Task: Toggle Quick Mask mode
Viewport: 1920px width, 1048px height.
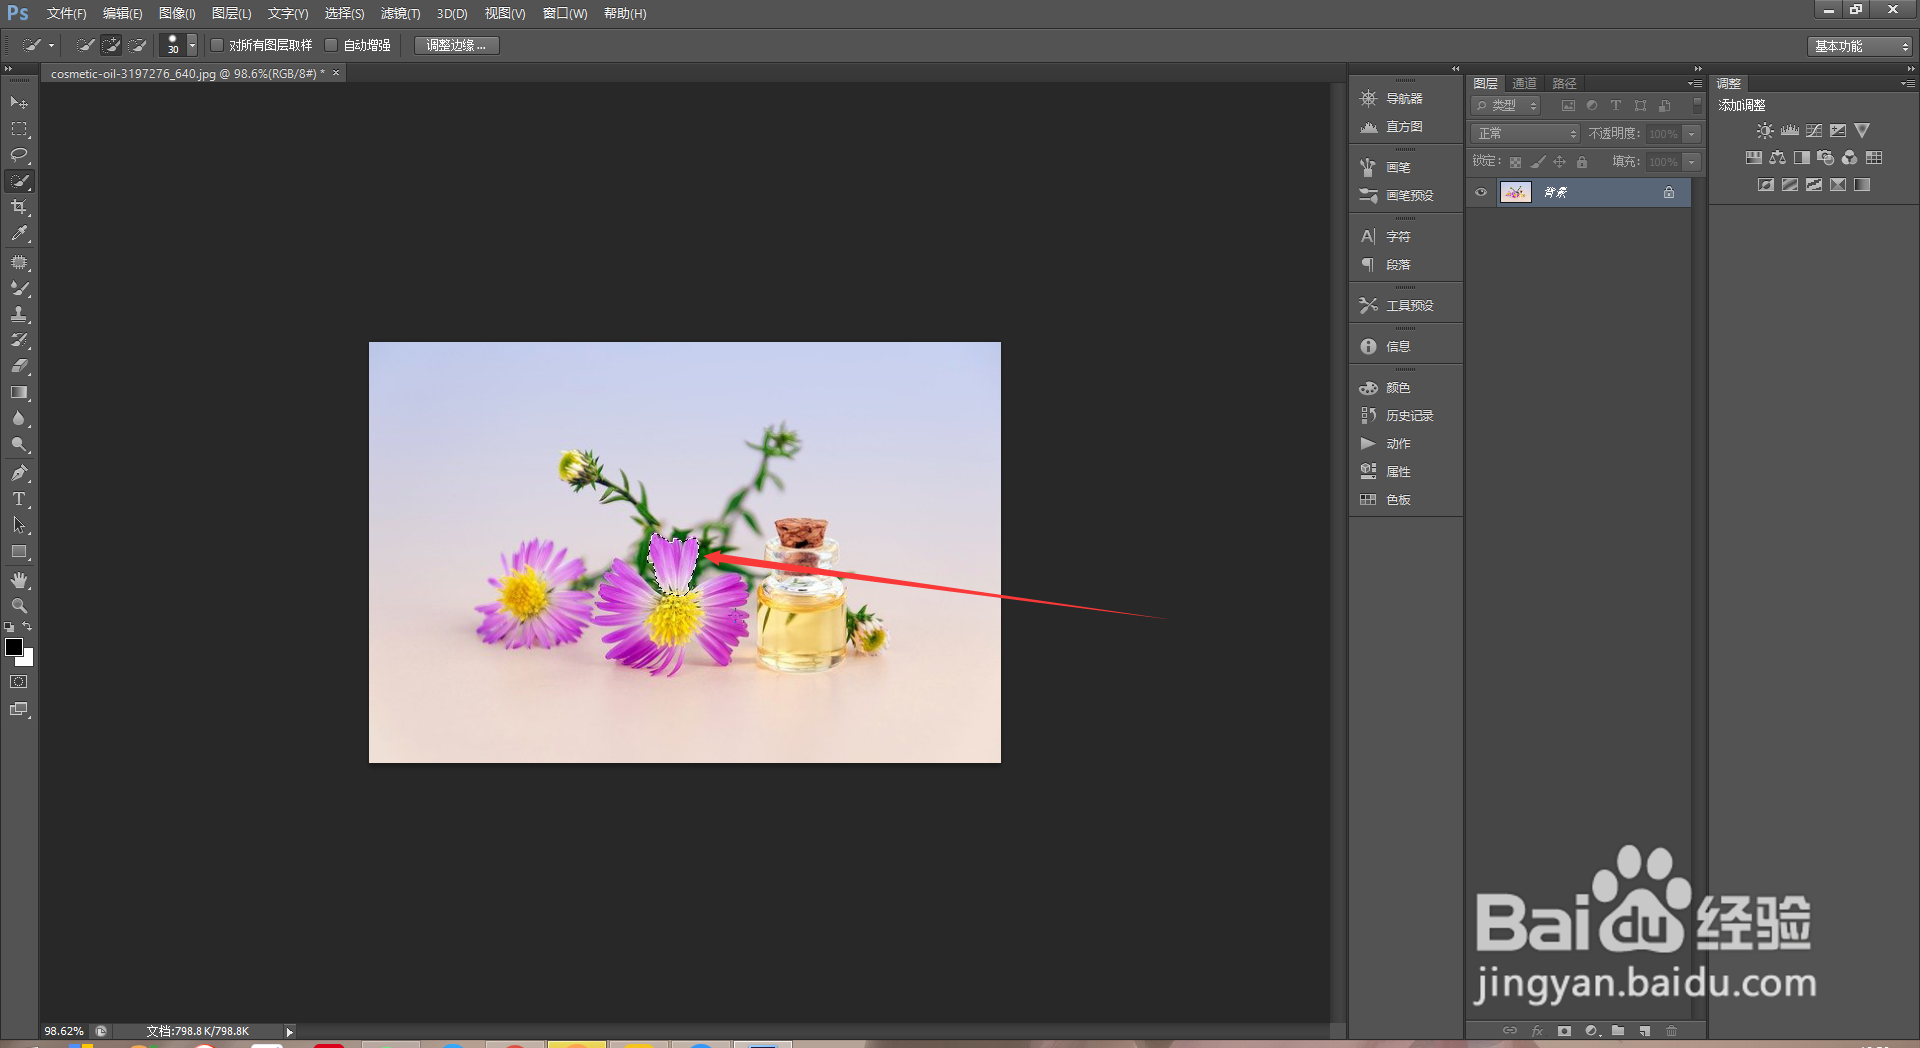Action: click(19, 682)
